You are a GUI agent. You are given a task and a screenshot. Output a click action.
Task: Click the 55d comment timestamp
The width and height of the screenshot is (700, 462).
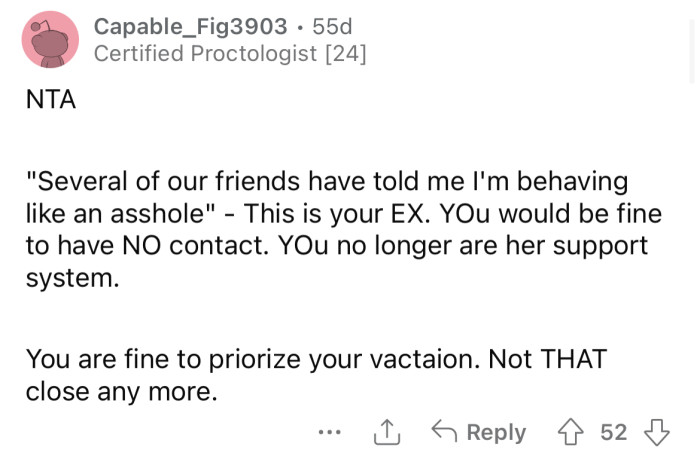click(x=332, y=25)
